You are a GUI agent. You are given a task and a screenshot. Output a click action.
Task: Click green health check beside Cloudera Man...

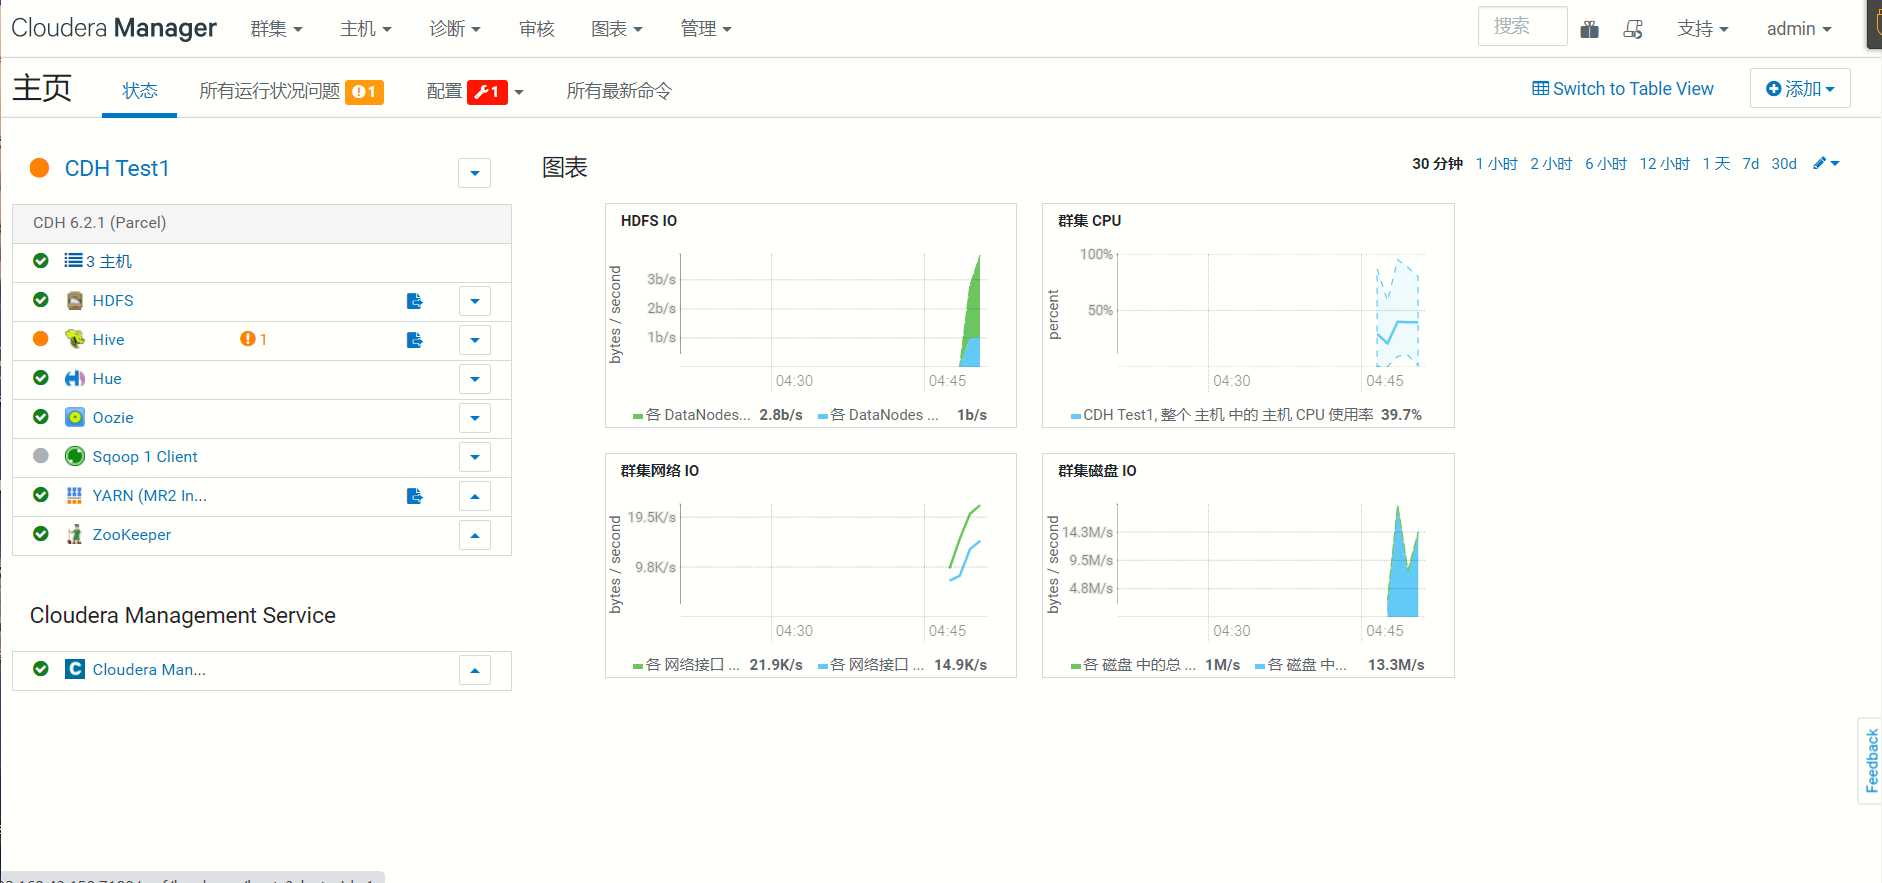click(41, 669)
